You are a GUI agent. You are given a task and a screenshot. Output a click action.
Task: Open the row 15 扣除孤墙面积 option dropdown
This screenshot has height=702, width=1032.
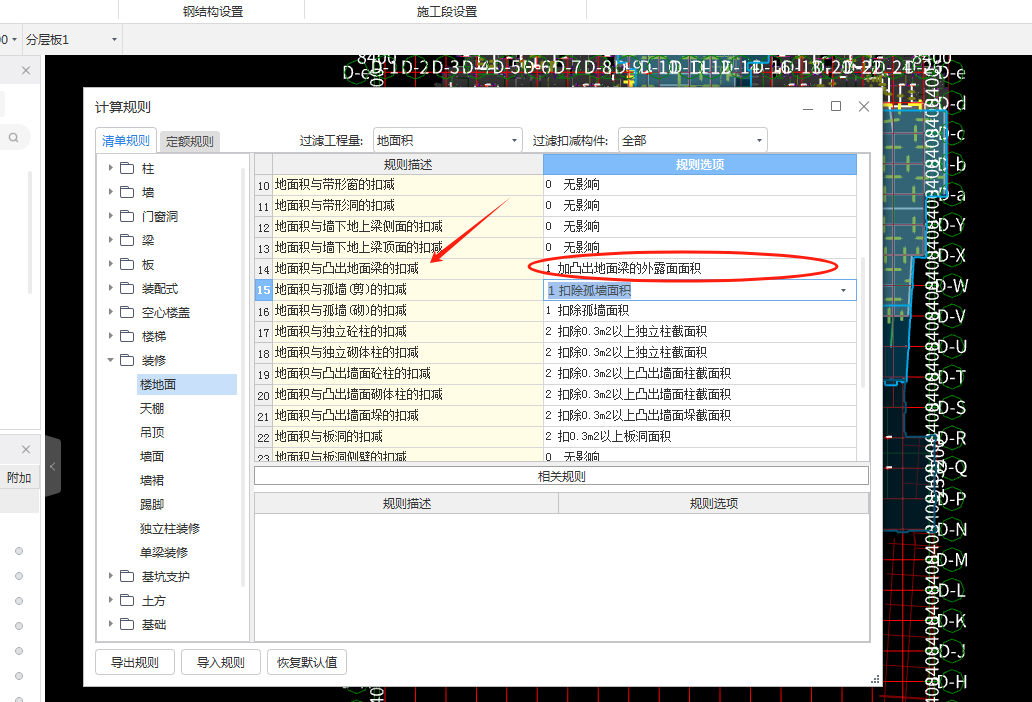pos(843,290)
